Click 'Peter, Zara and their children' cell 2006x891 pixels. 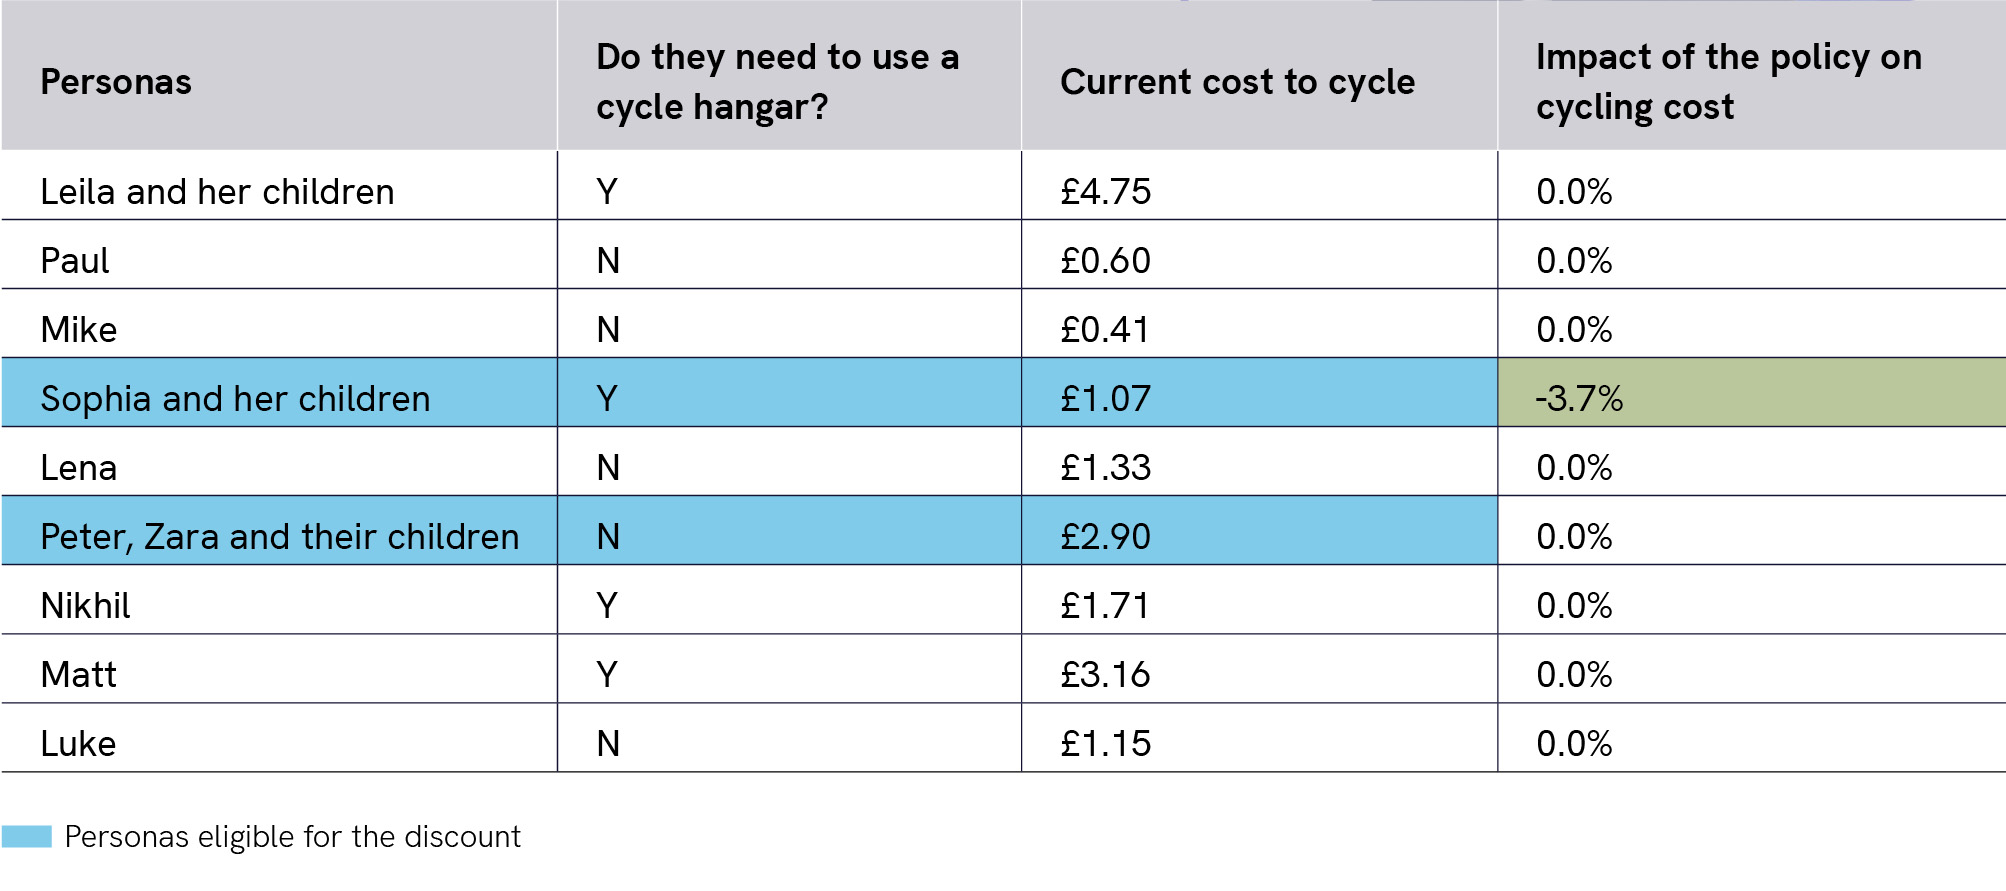(280, 536)
